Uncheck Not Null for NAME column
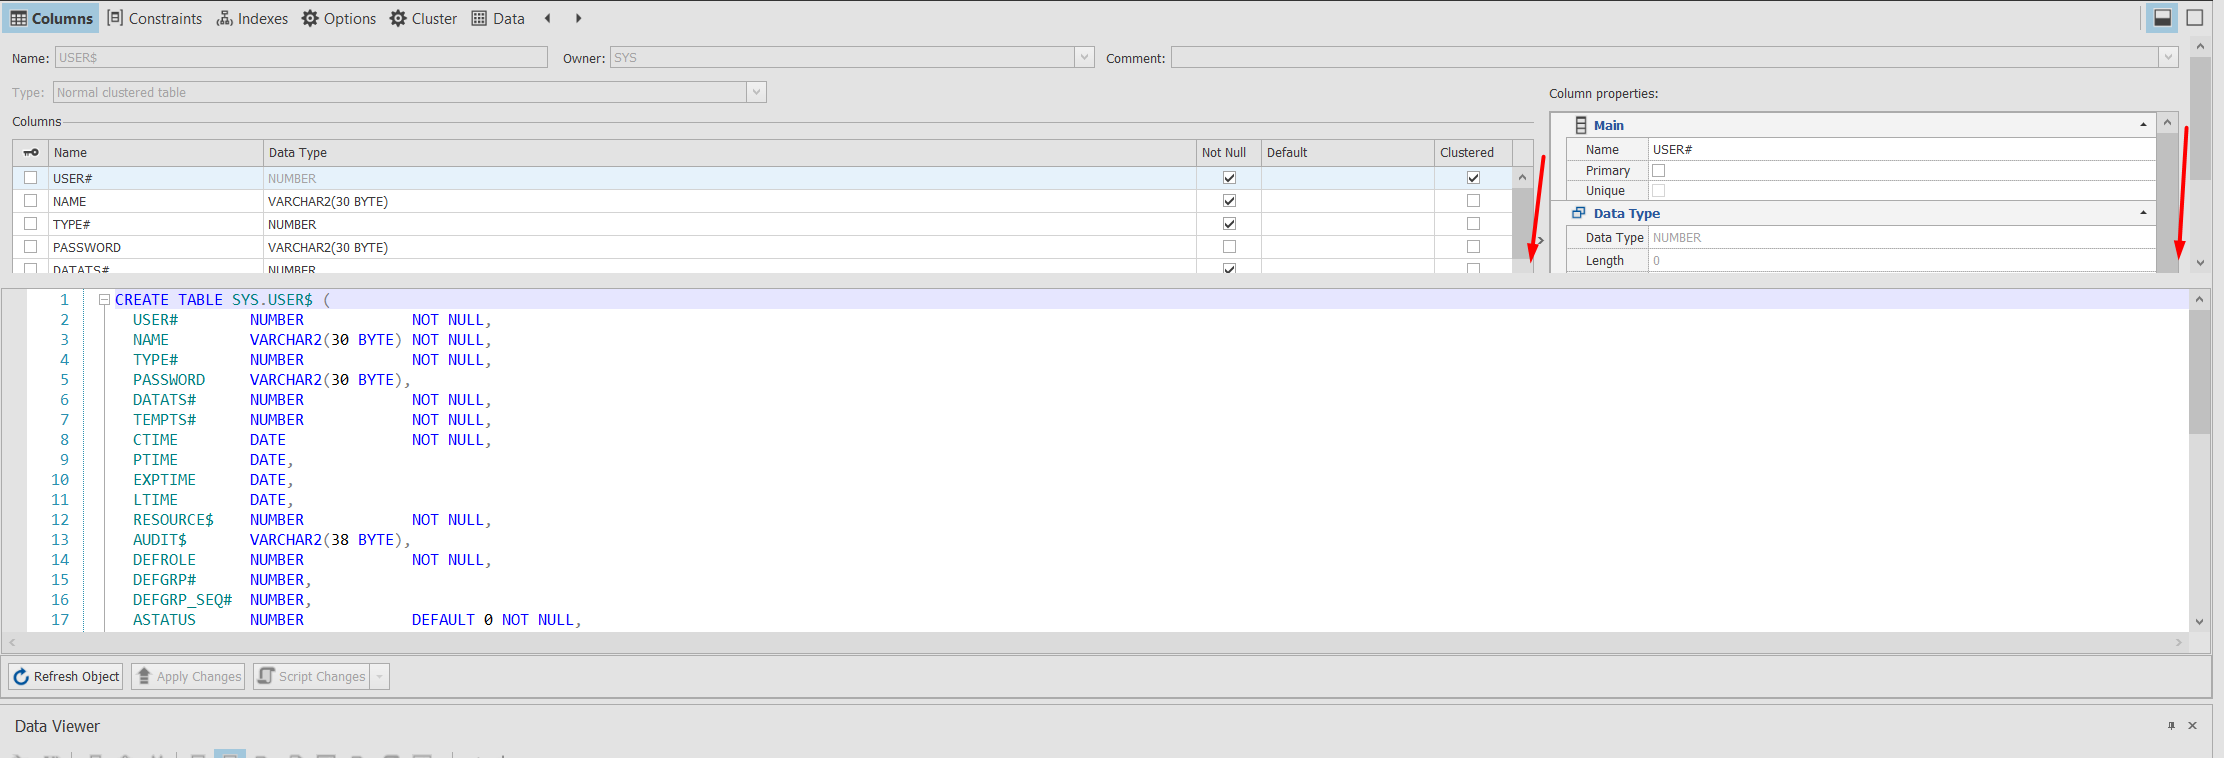The height and width of the screenshot is (758, 2224). pos(1229,201)
